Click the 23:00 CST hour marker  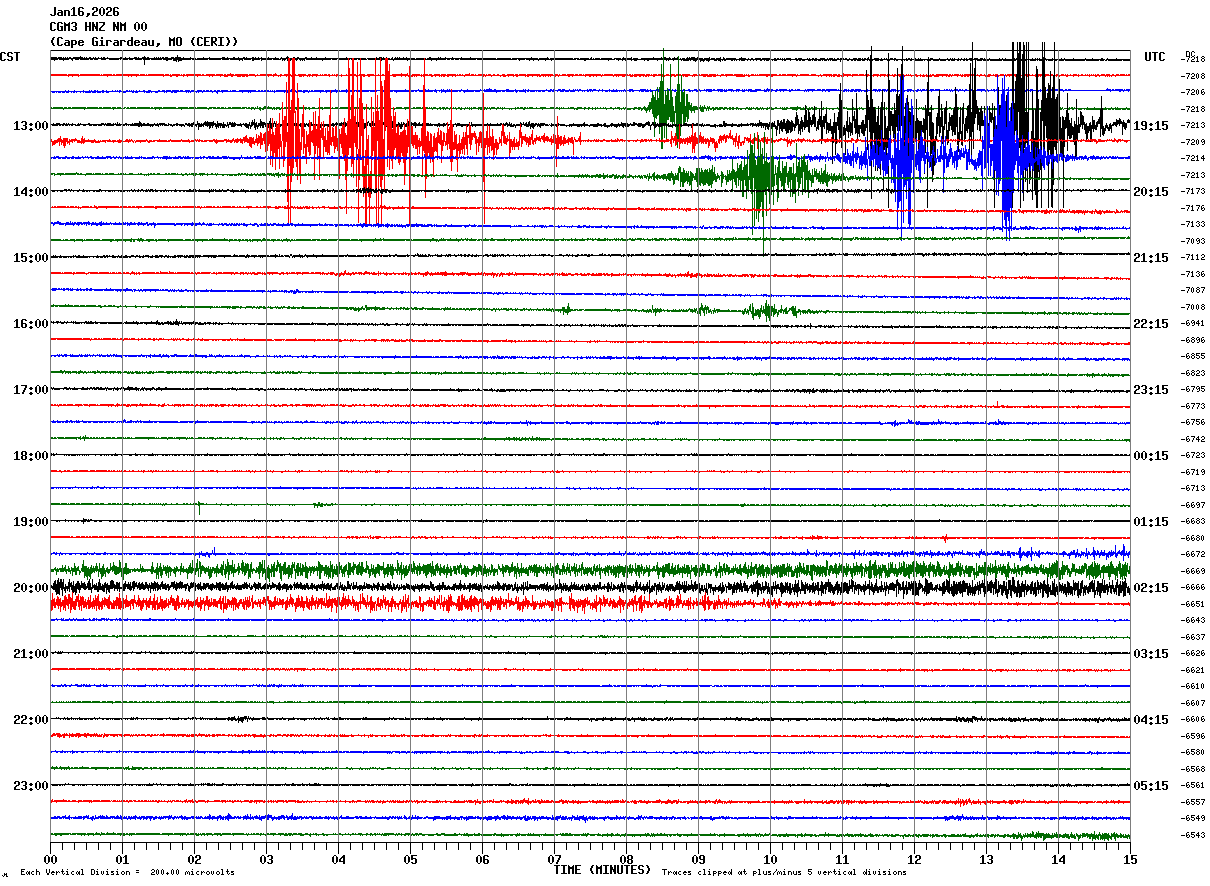(30, 786)
